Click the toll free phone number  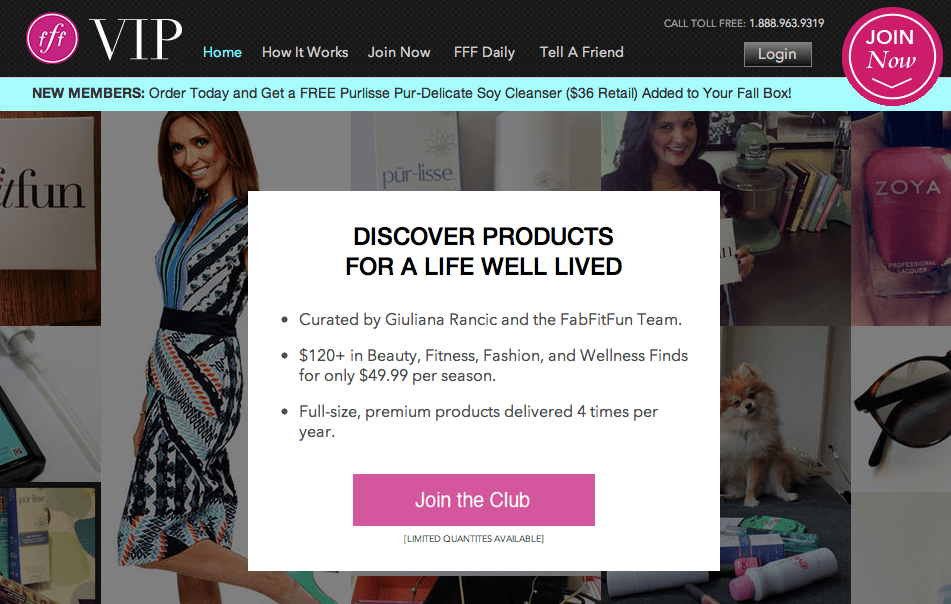(x=787, y=23)
